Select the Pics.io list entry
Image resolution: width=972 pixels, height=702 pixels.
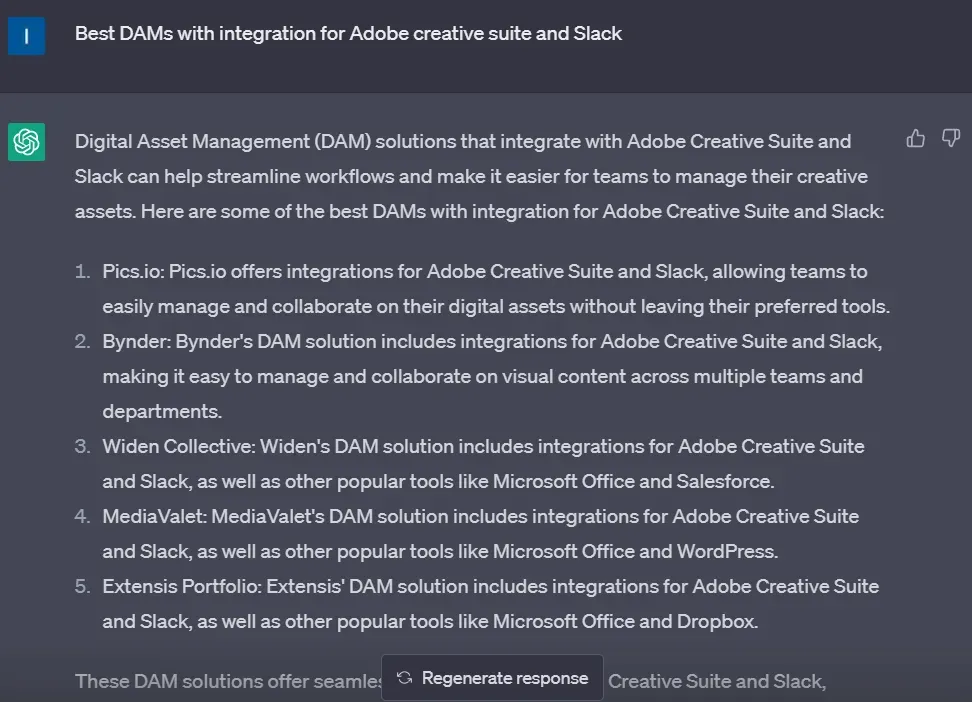(x=495, y=289)
